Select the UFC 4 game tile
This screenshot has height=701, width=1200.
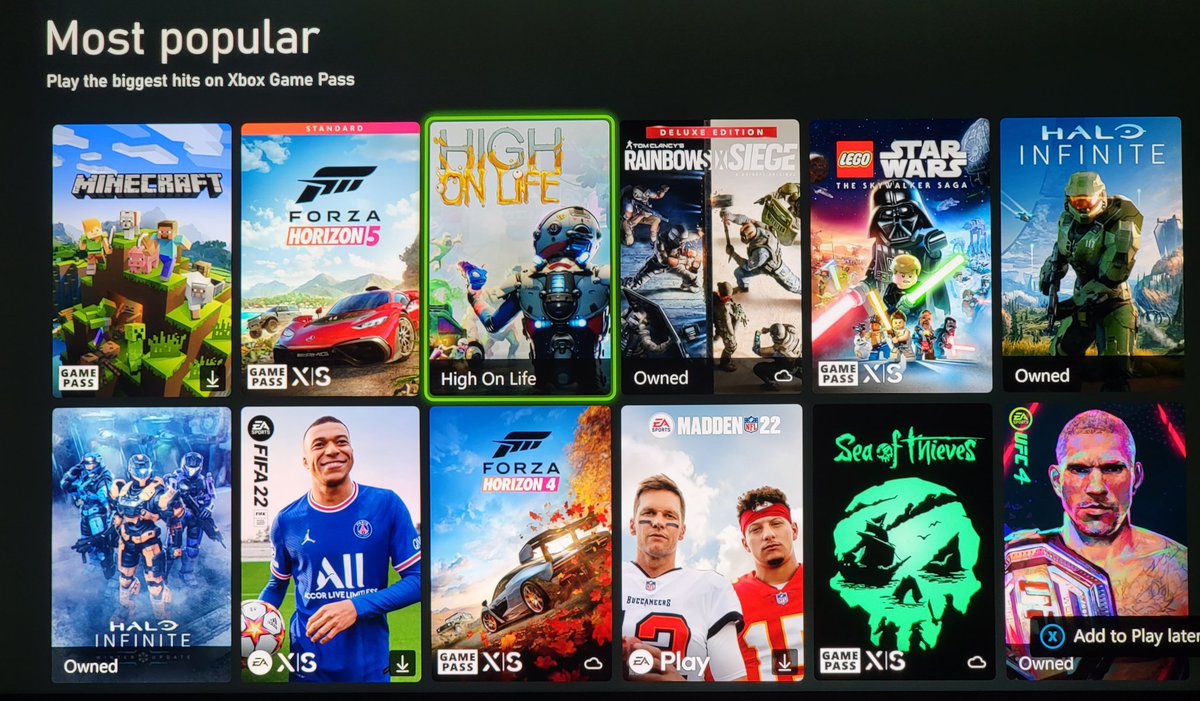click(x=1094, y=541)
